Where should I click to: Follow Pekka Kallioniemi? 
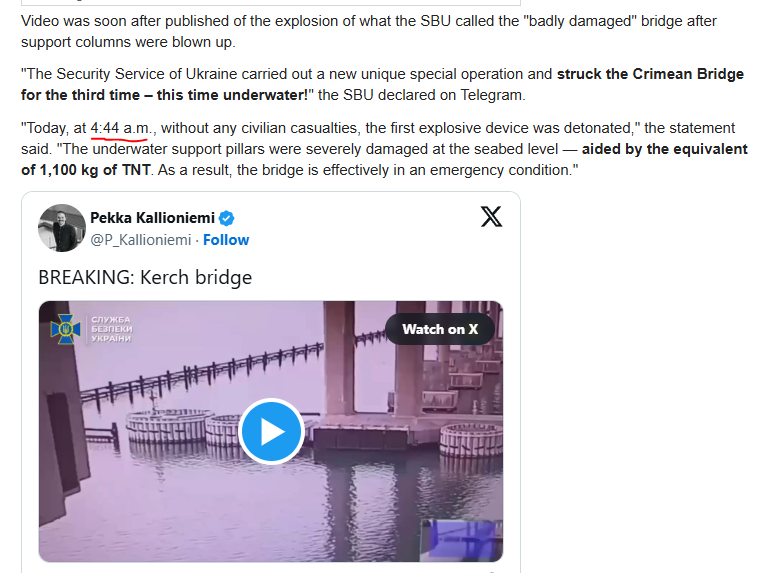click(x=226, y=240)
